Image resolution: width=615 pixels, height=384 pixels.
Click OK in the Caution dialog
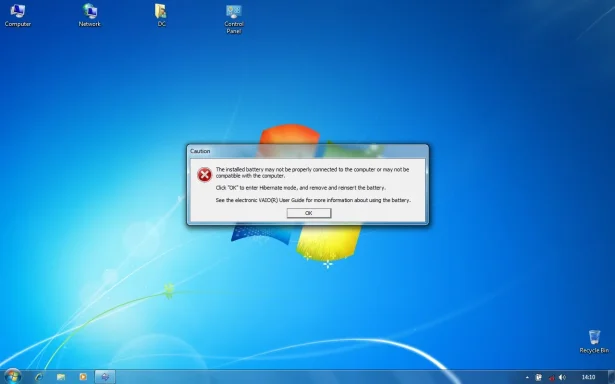click(x=309, y=213)
